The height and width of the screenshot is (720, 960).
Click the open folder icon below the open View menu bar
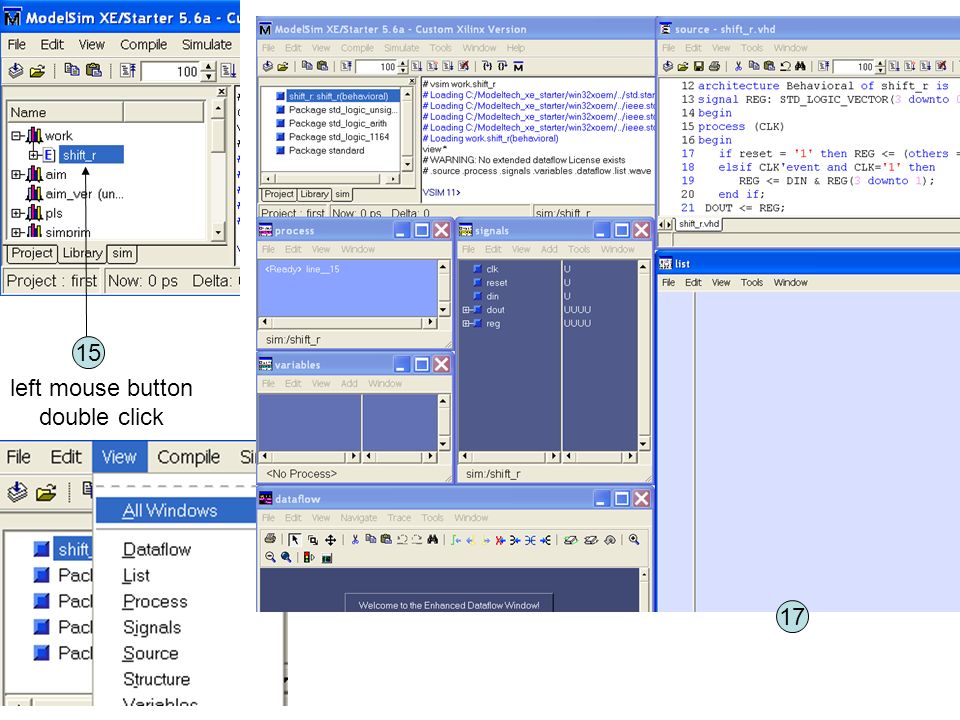pos(45,492)
